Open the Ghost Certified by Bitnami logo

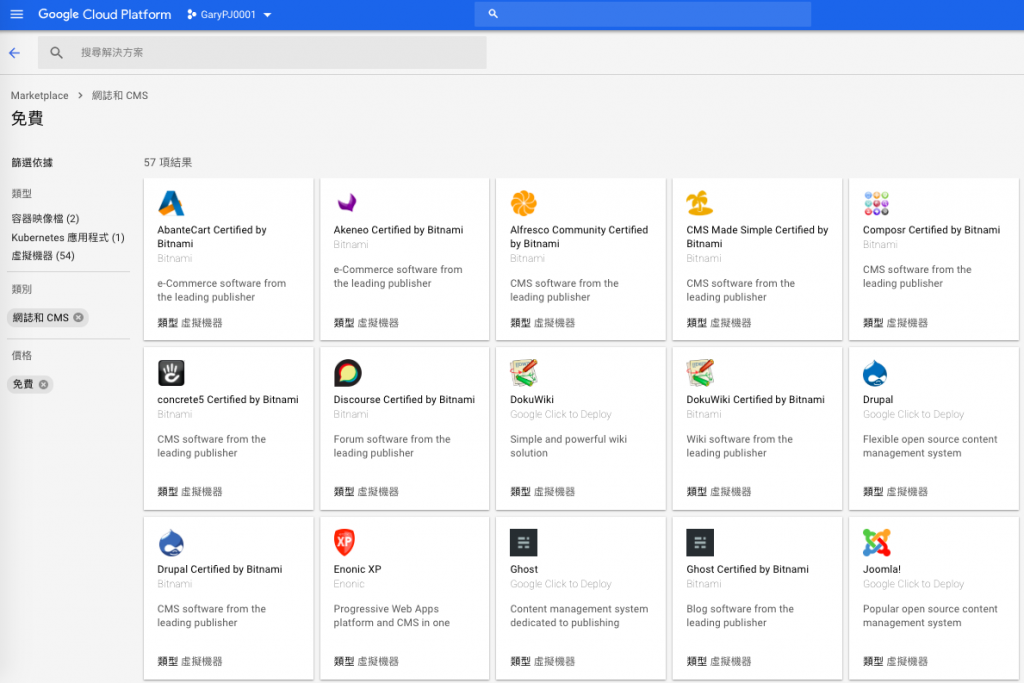[700, 543]
